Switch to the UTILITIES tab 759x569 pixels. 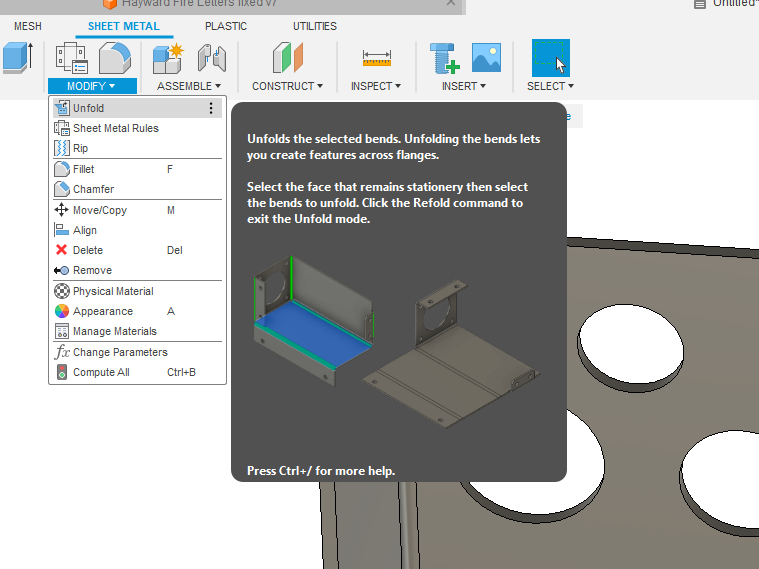click(315, 26)
